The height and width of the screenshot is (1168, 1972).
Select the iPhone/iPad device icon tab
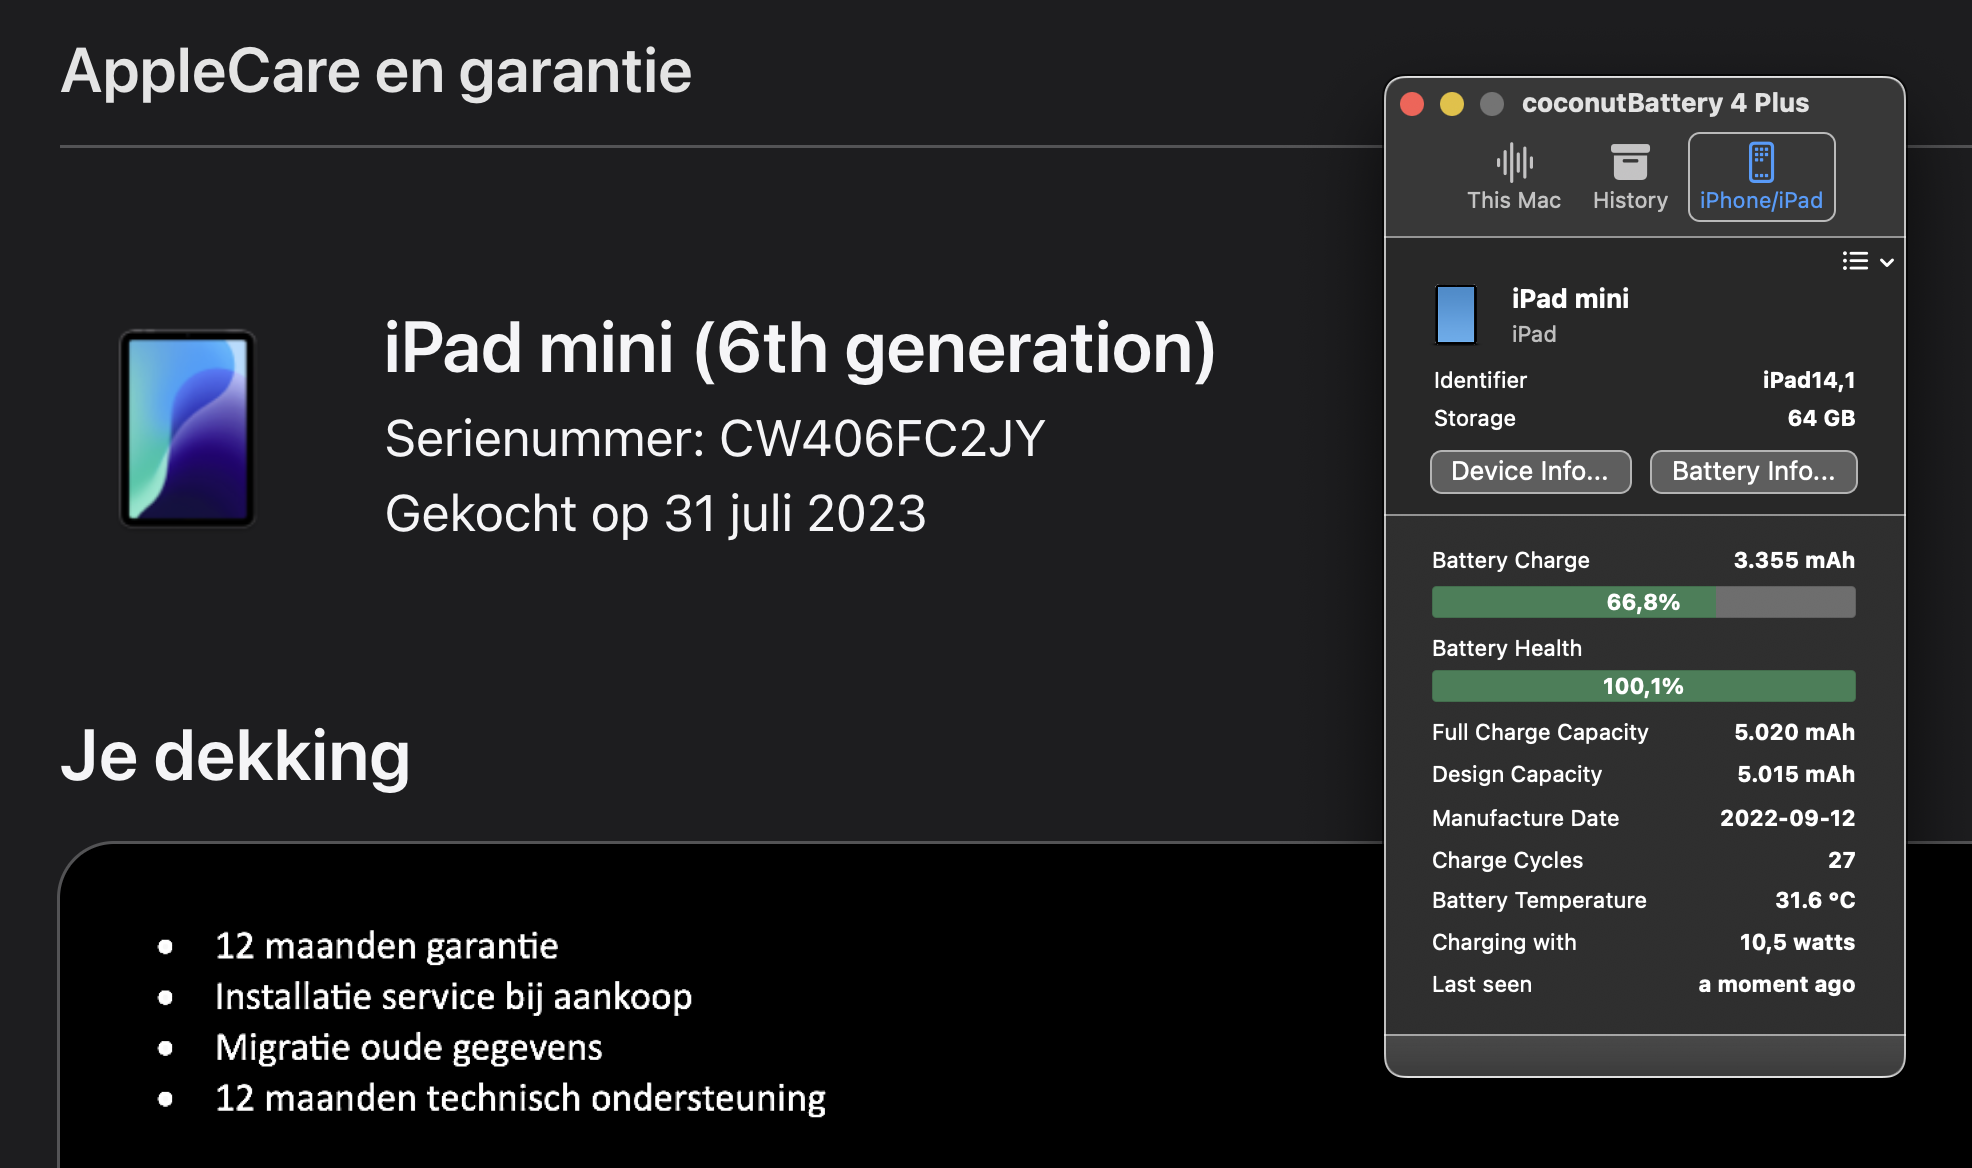tap(1761, 162)
